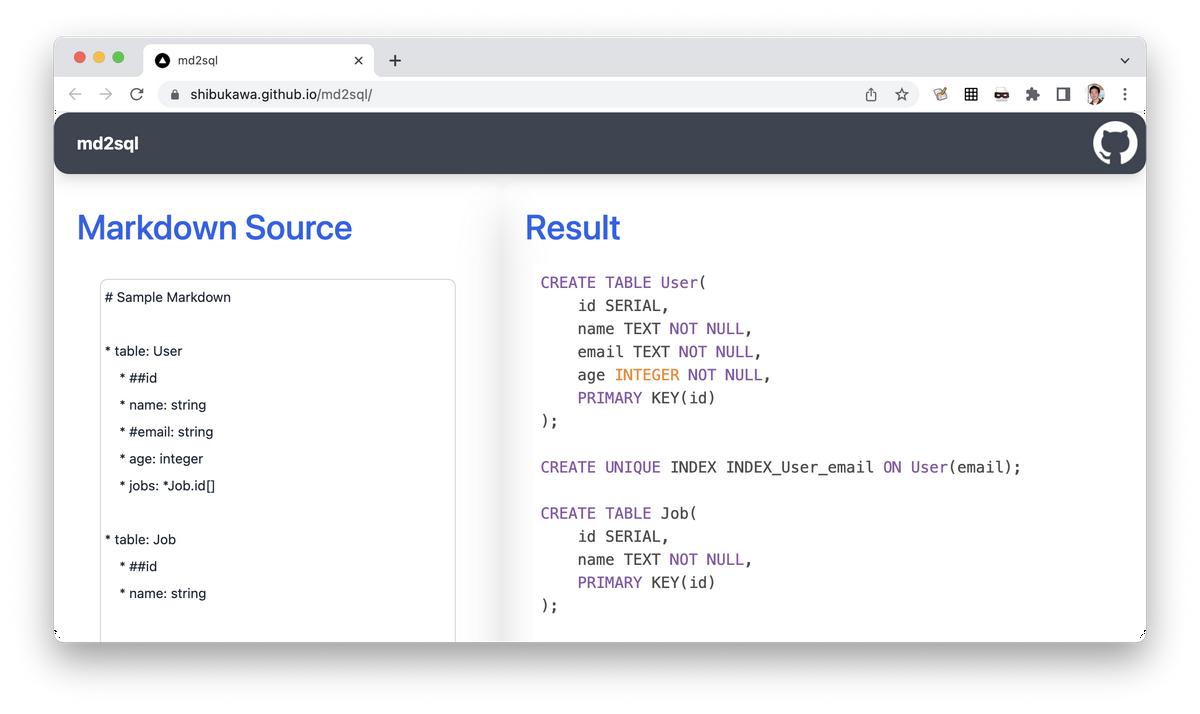Click the '* #email: string' line
Viewport: 1200px width, 714px height.
click(166, 432)
